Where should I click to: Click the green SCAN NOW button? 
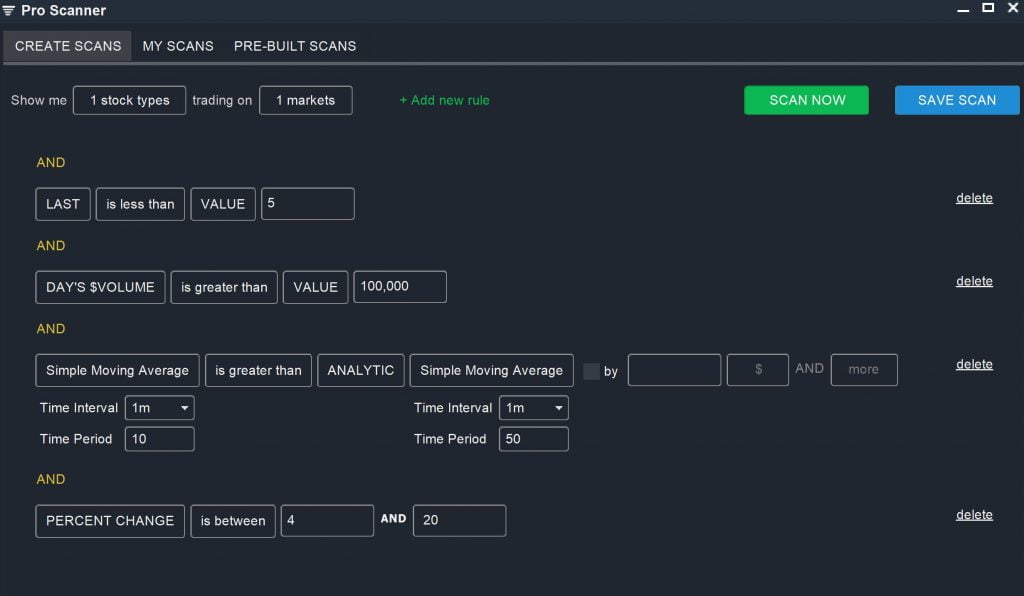pos(807,100)
